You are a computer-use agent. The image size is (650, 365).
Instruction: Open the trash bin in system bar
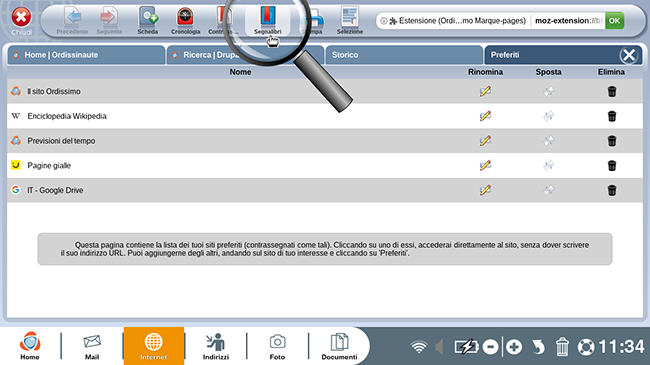(562, 347)
